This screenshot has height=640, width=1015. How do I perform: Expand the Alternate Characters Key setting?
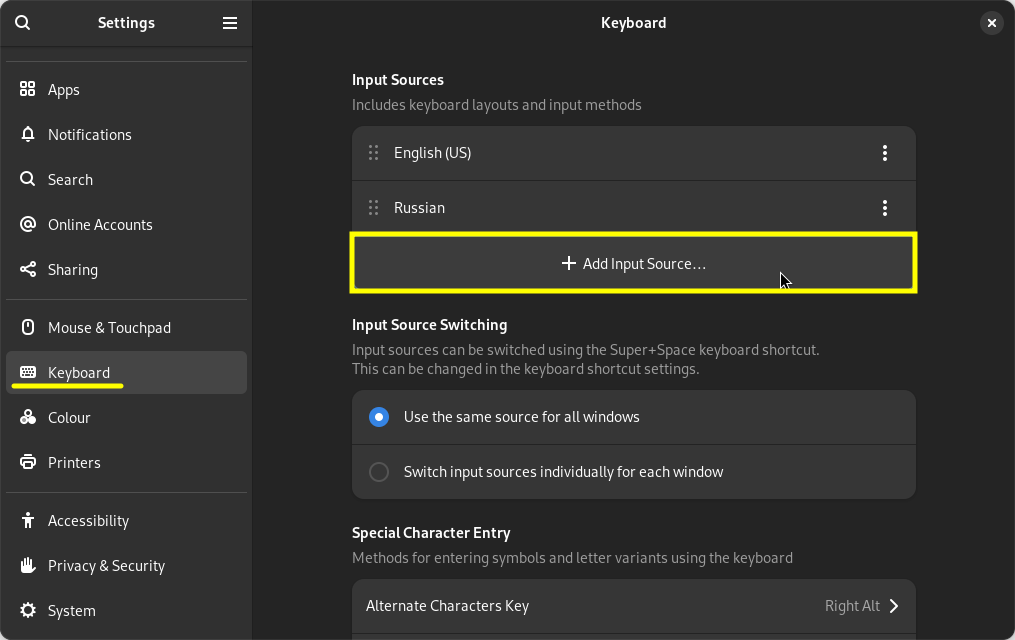click(633, 606)
